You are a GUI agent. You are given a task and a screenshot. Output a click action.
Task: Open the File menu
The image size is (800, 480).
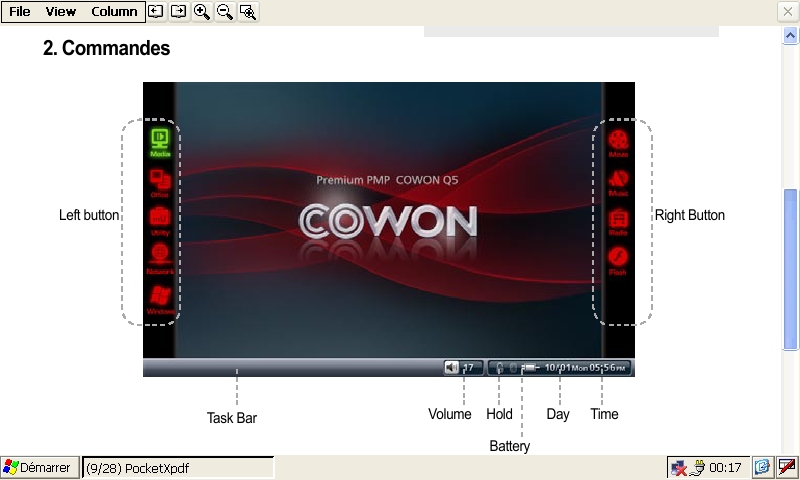point(19,11)
